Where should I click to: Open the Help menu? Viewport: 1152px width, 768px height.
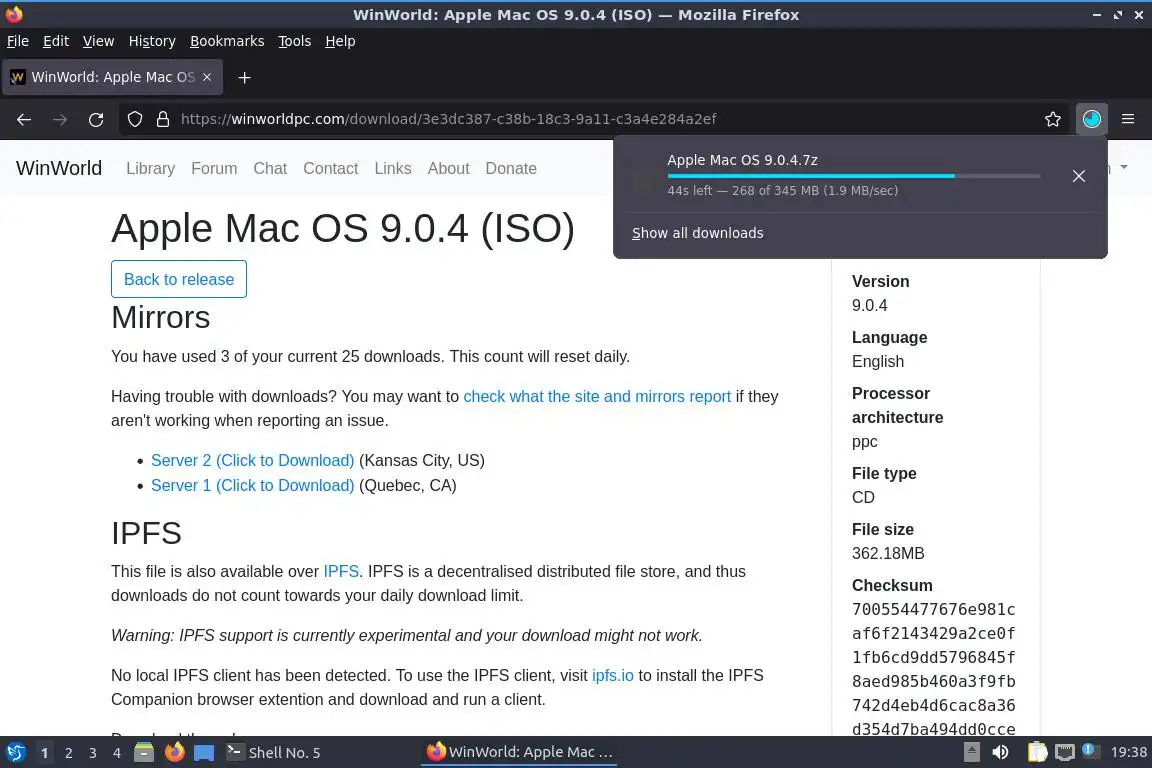tap(340, 41)
